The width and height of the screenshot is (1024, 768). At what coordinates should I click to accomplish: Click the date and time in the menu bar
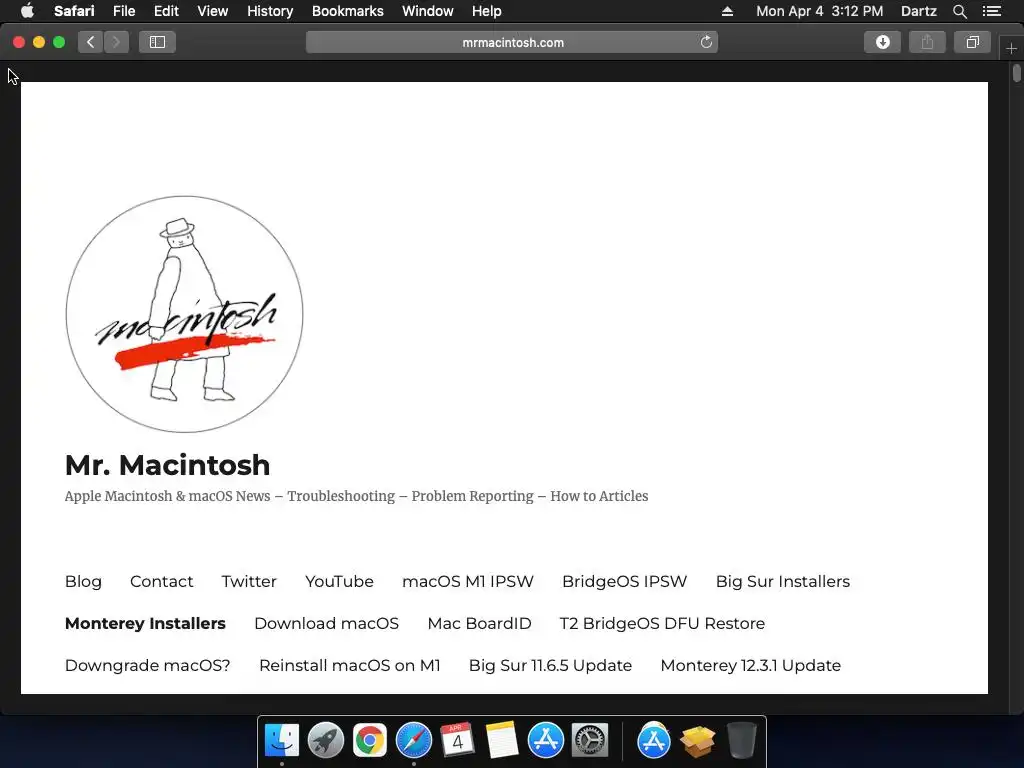(x=820, y=11)
